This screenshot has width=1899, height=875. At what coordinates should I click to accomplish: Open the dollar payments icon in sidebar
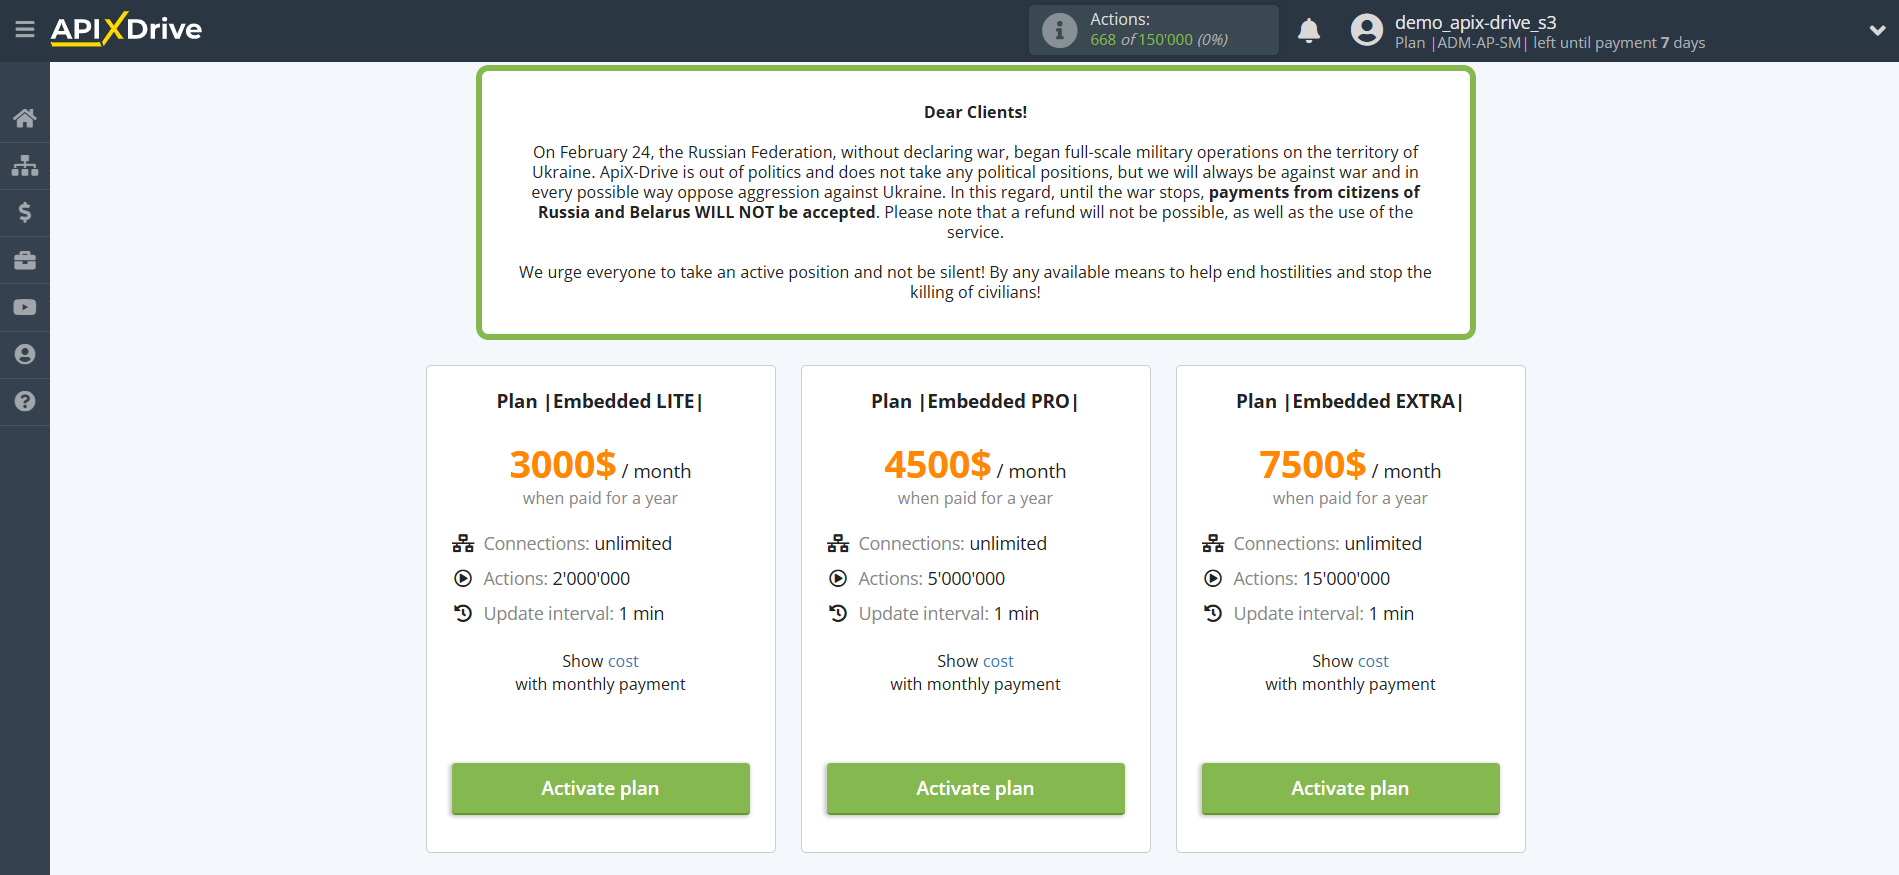(x=25, y=212)
